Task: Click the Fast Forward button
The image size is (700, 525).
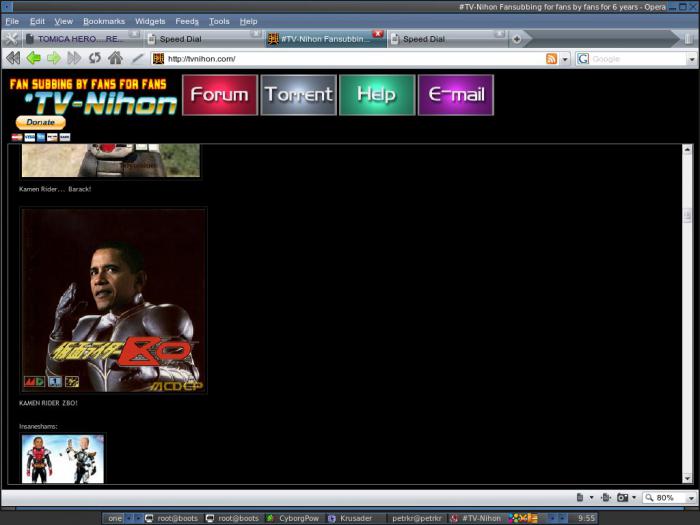Action: tap(74, 58)
